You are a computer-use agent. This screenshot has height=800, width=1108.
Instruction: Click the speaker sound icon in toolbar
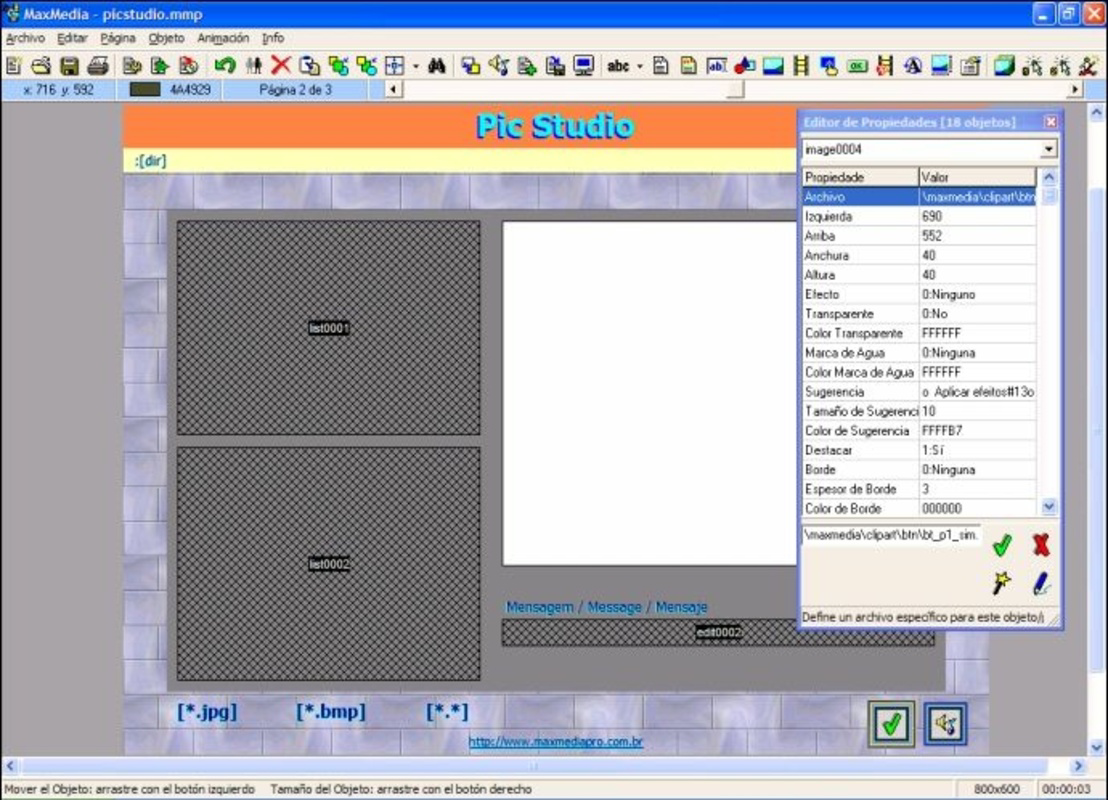499,66
